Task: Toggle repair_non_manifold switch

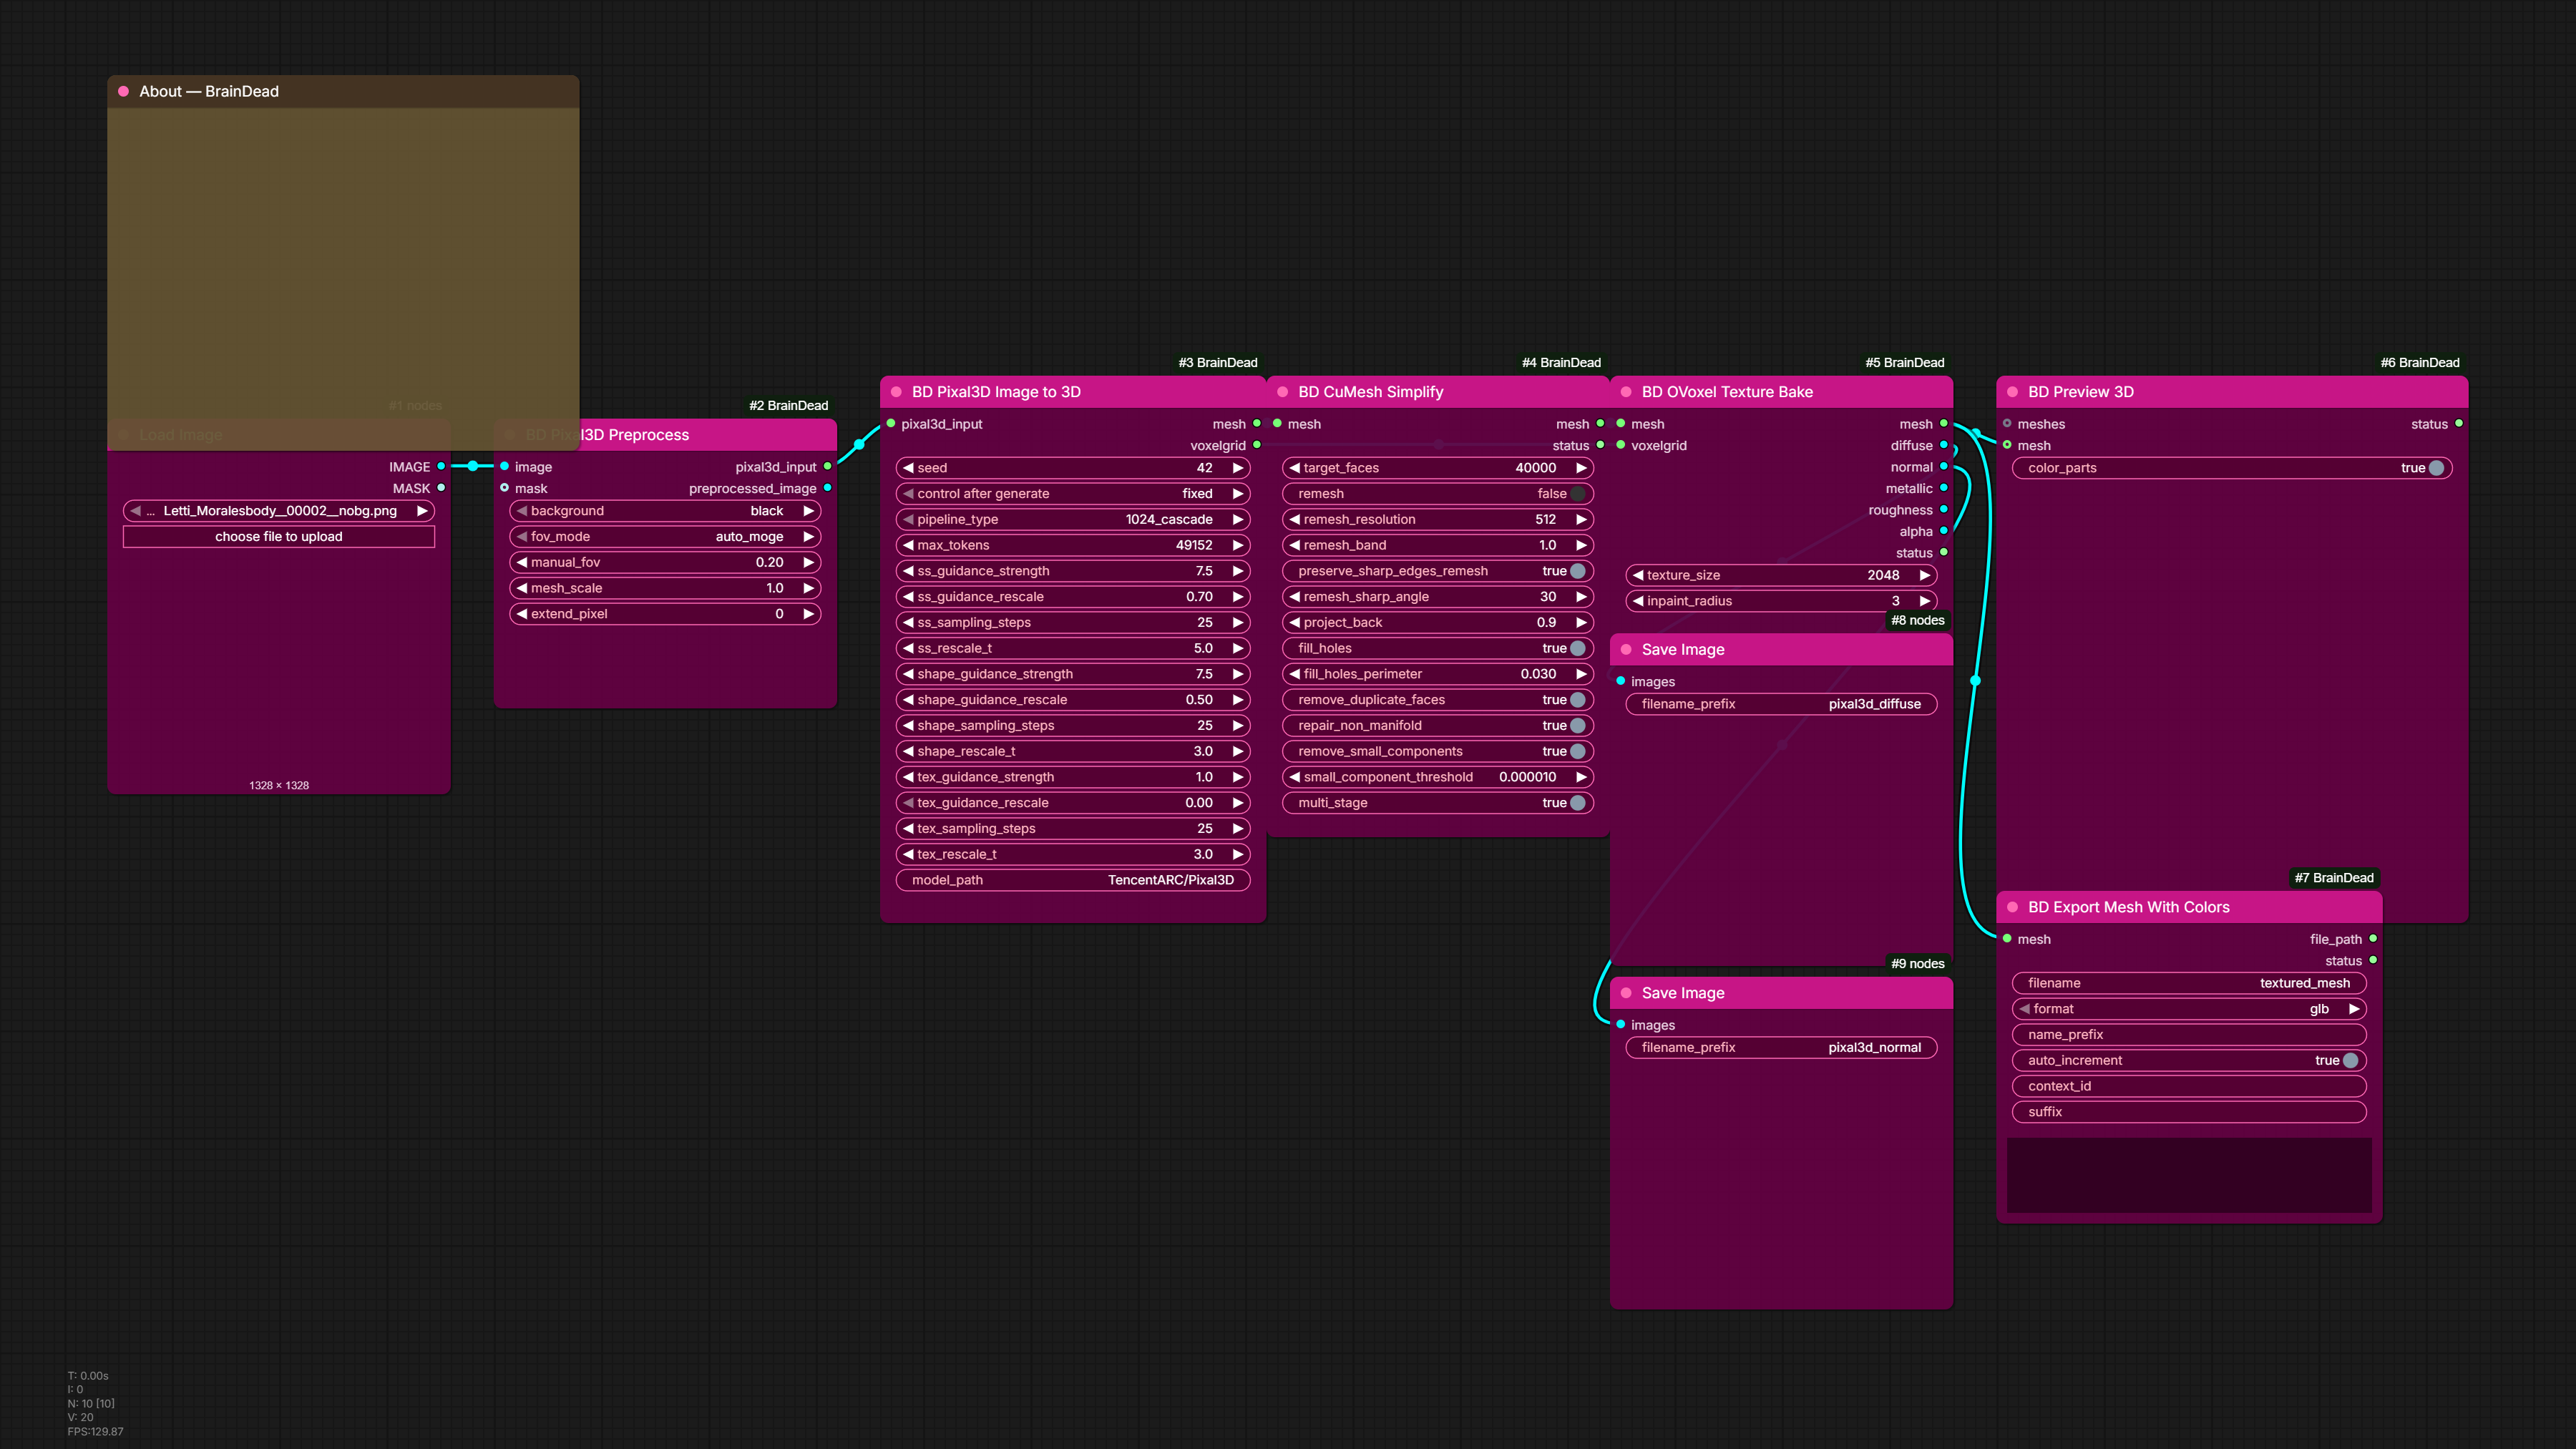Action: 1578,726
